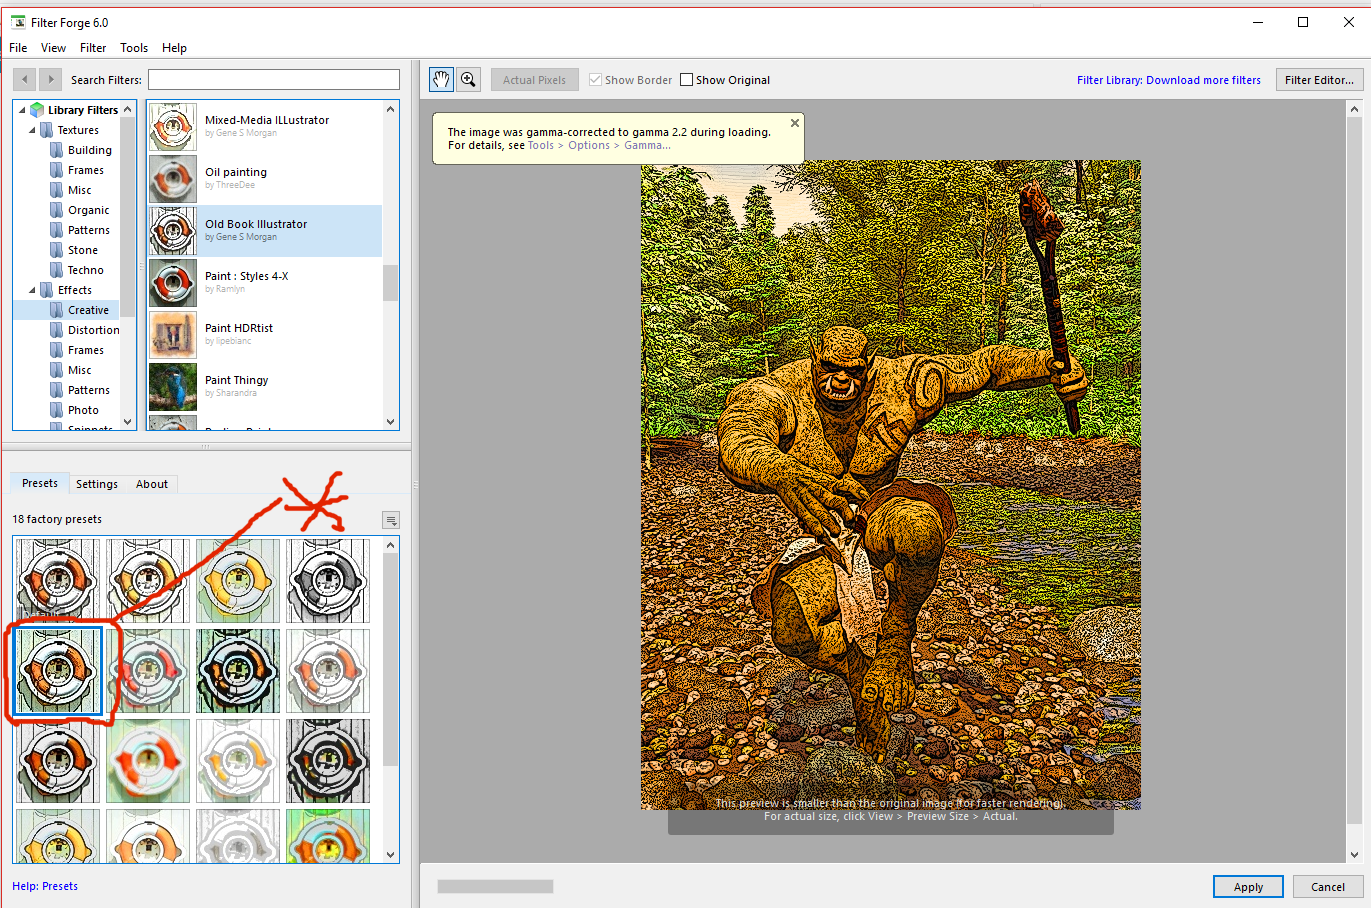Select the Techno textures category
The width and height of the screenshot is (1371, 908).
click(x=85, y=270)
